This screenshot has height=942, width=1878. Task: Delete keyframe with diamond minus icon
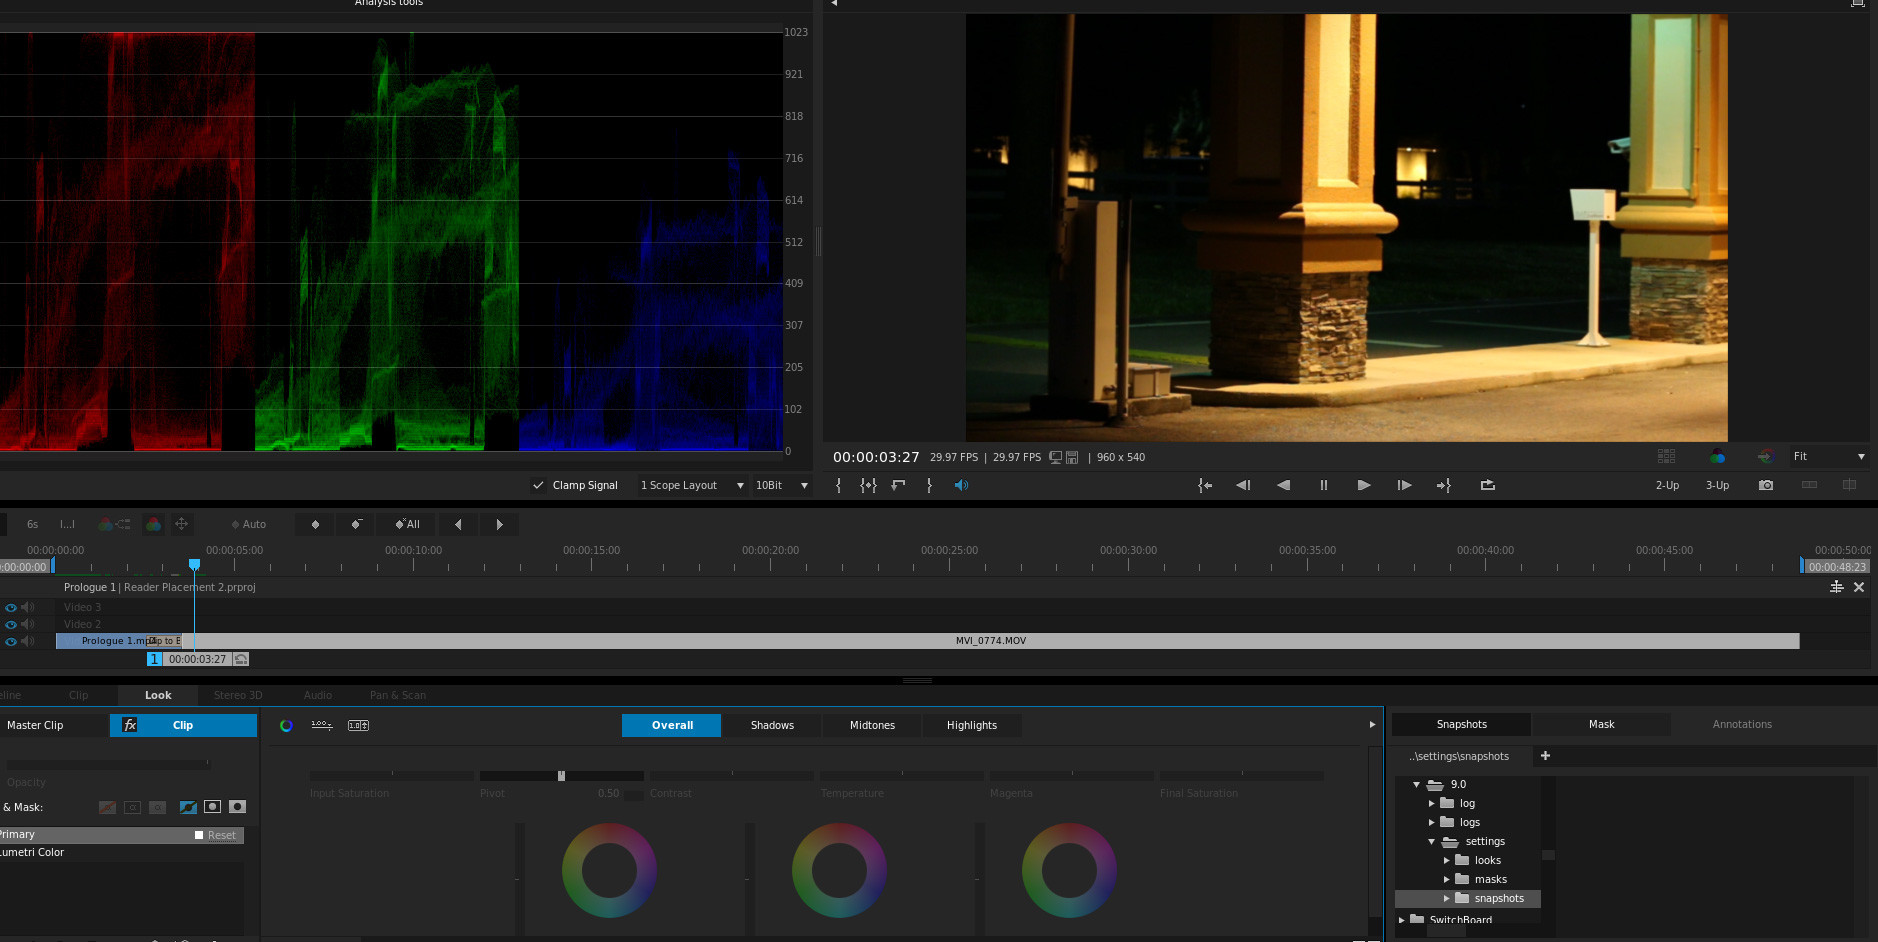[x=356, y=524]
